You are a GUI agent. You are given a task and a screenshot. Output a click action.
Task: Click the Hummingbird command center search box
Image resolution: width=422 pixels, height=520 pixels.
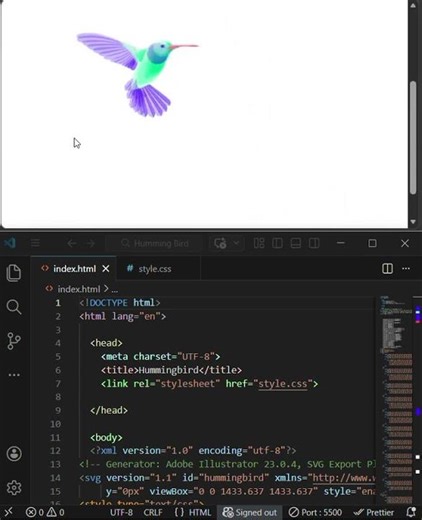tap(154, 244)
